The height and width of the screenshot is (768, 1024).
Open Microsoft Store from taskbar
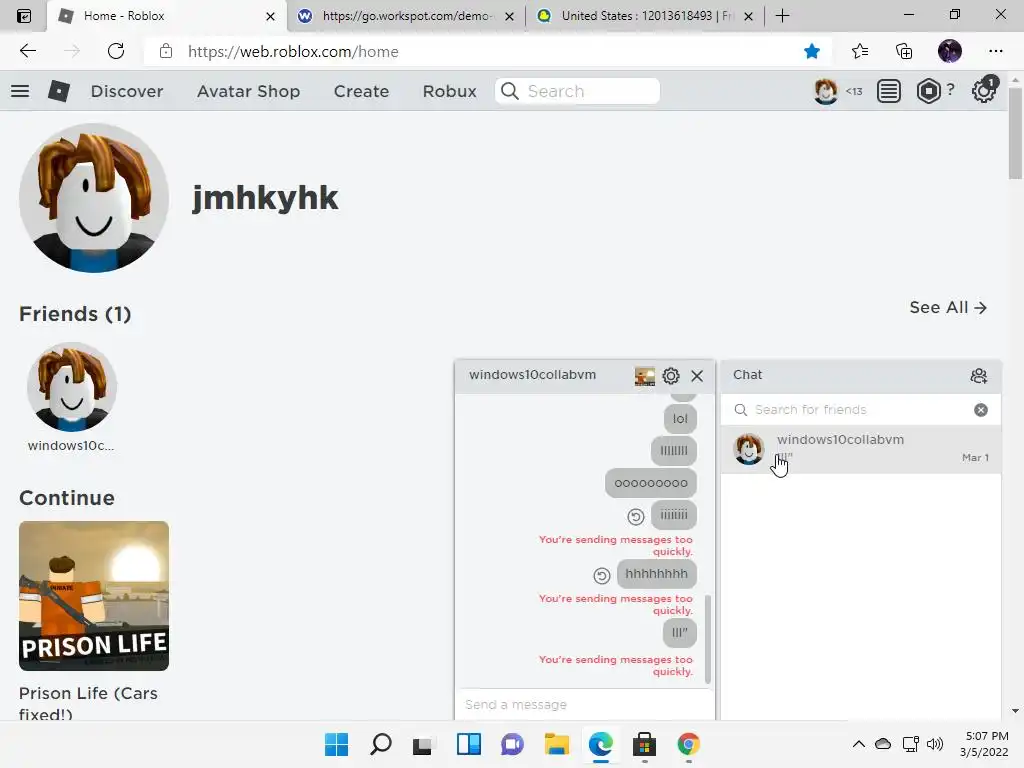[644, 744]
